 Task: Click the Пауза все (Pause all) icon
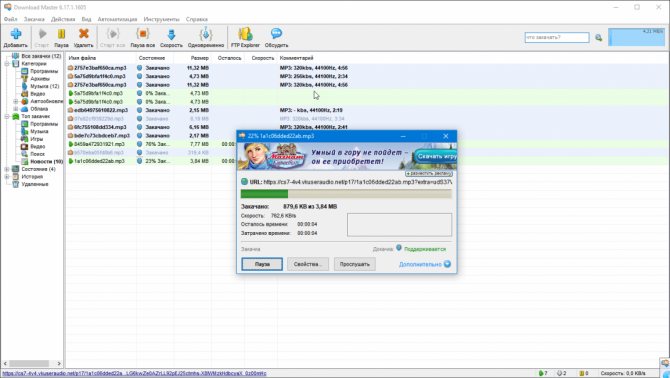pos(142,34)
